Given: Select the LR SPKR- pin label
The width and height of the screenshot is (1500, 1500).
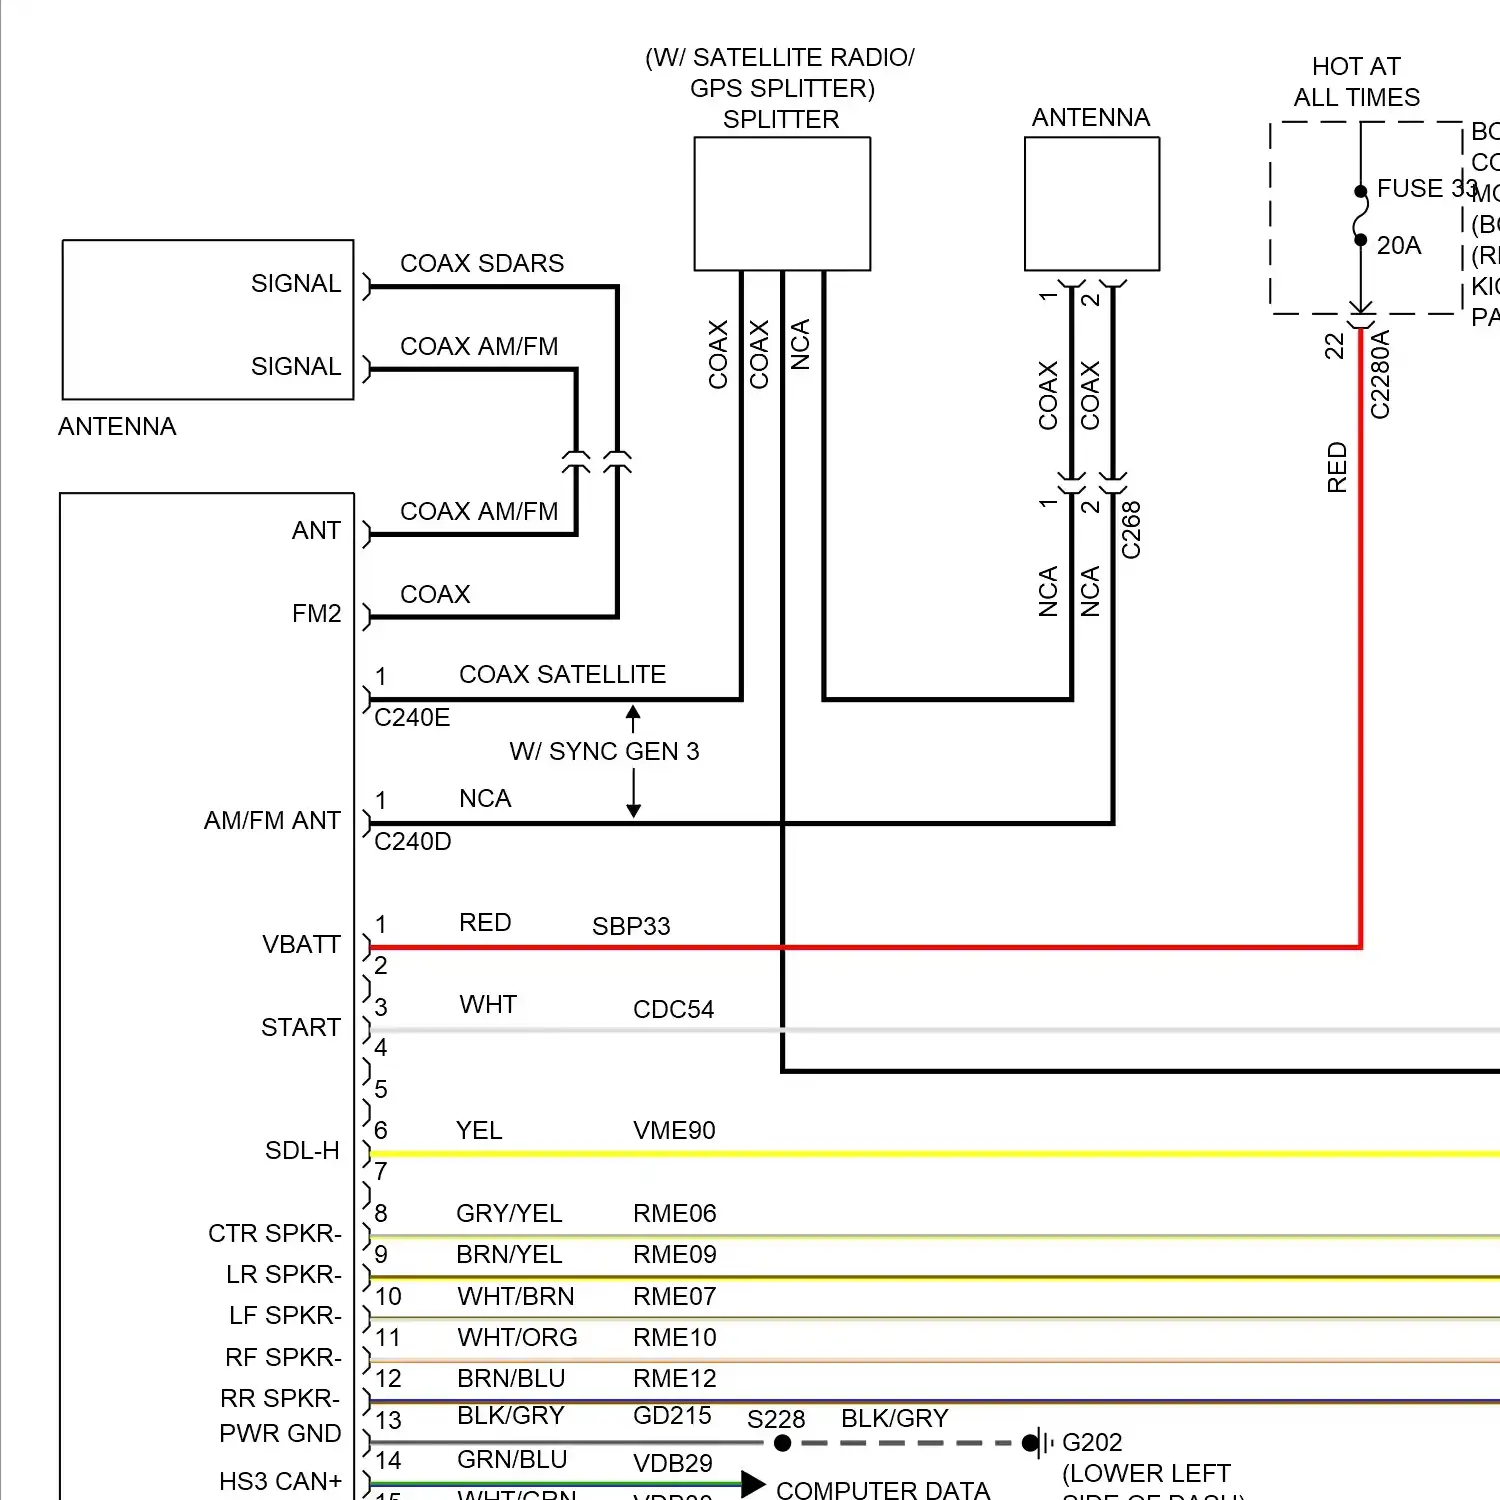Looking at the screenshot, I should 284,1274.
